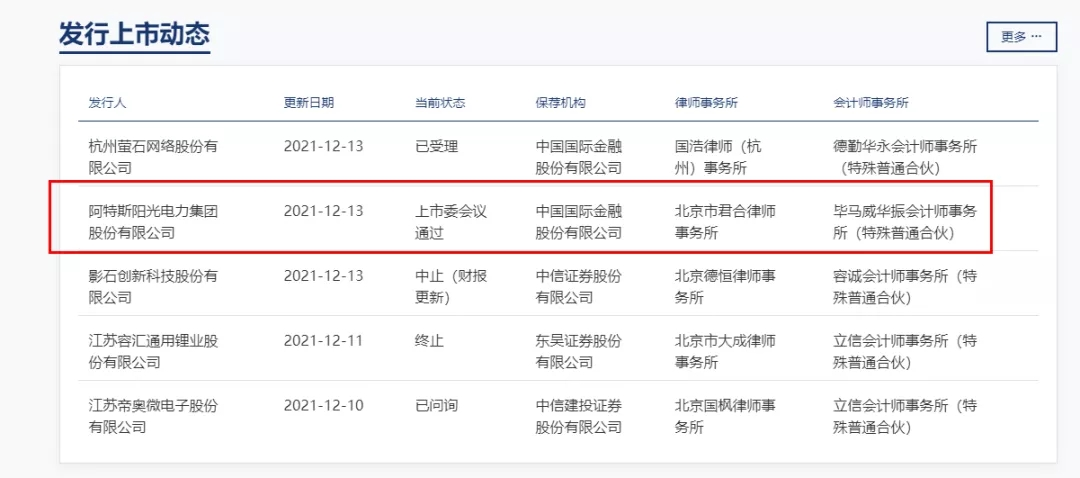This screenshot has width=1080, height=478.
Task: Click the 会计师事务所 column header
Action: coord(870,103)
